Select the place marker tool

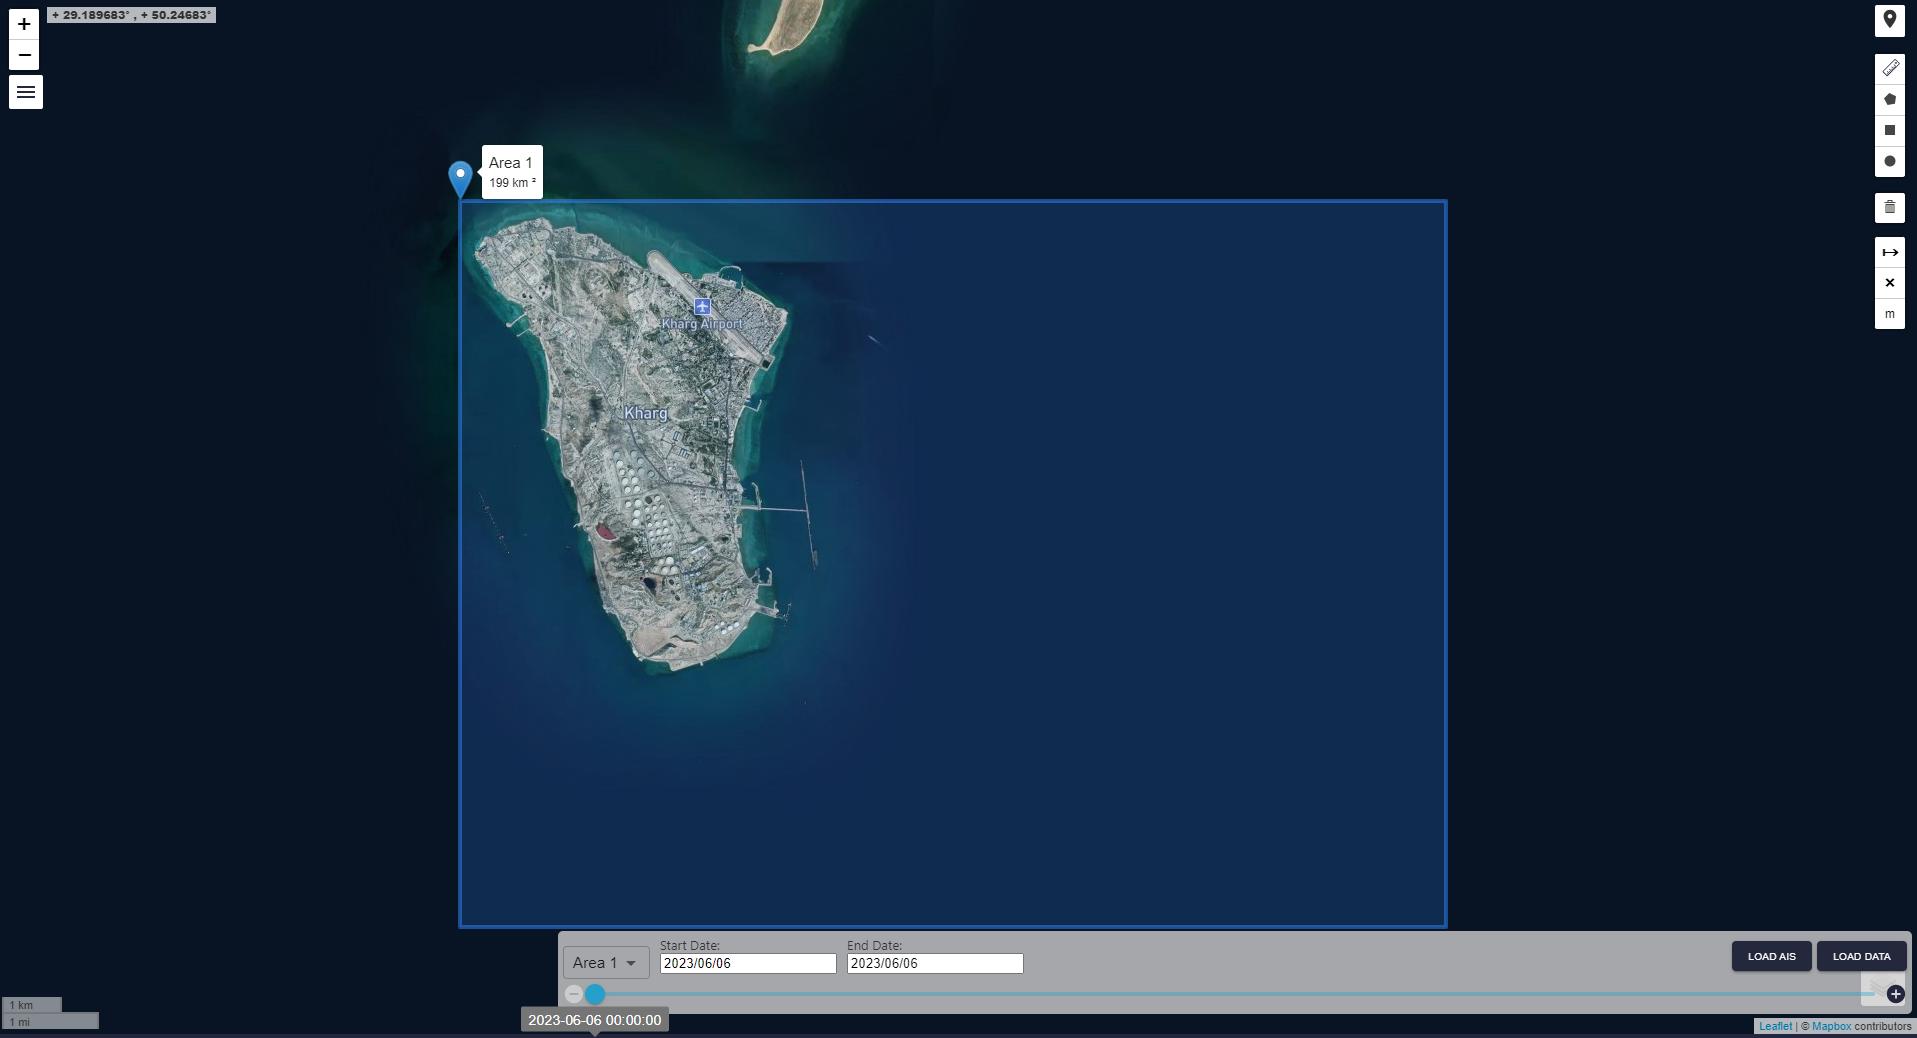coord(1889,20)
